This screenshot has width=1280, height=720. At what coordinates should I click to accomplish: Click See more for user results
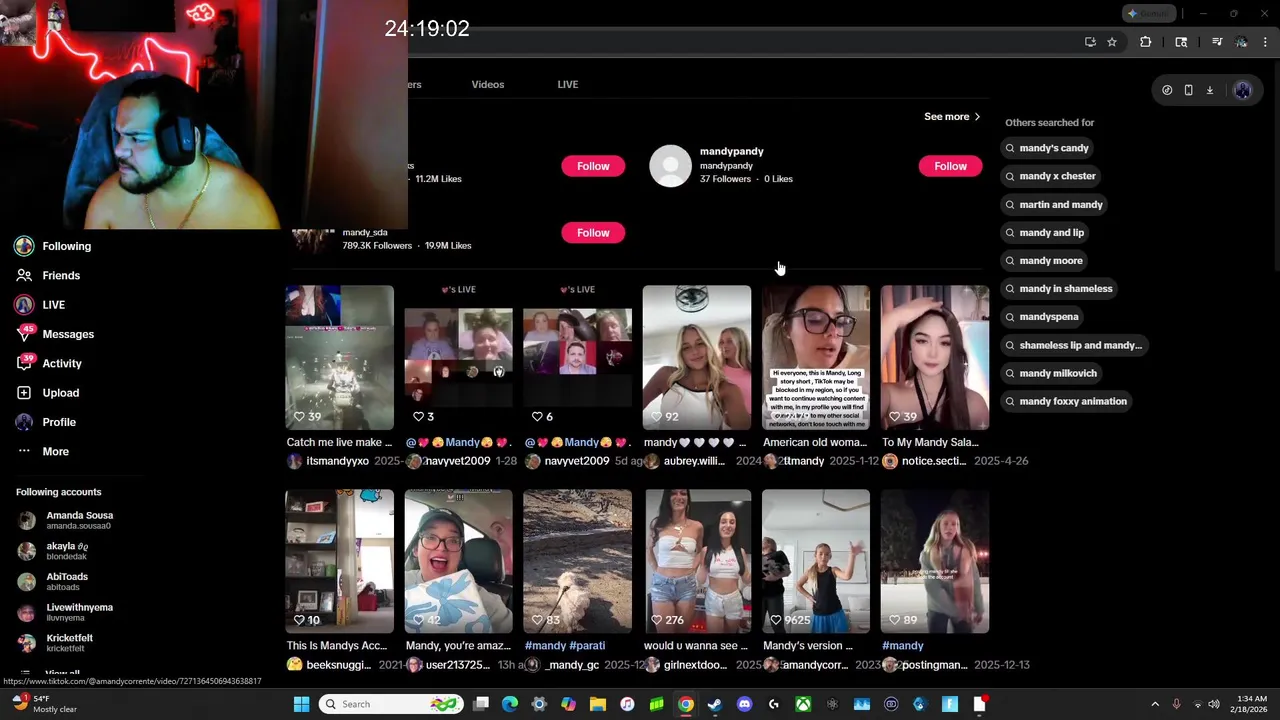pos(952,117)
